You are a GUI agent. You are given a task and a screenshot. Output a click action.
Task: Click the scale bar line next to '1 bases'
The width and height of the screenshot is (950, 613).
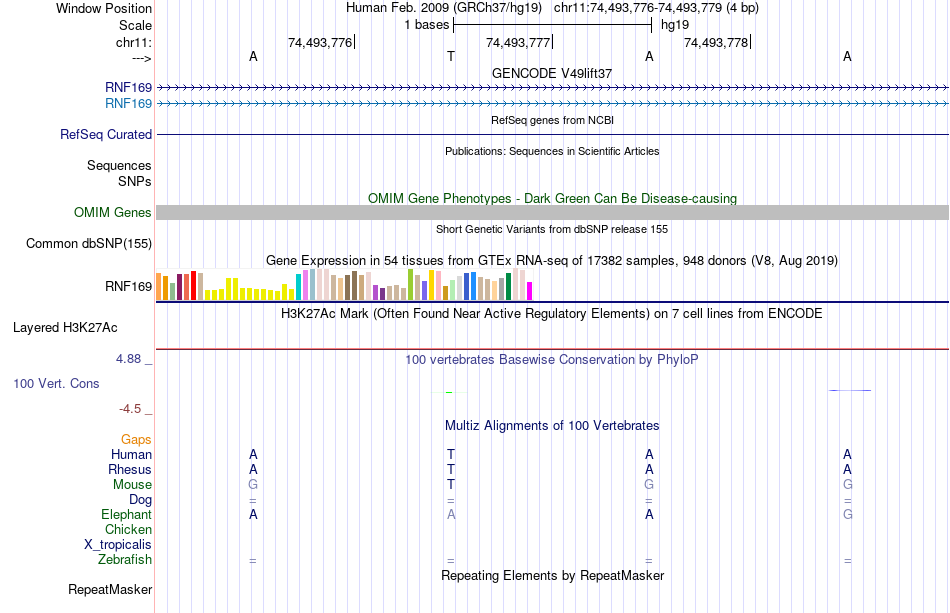click(553, 25)
